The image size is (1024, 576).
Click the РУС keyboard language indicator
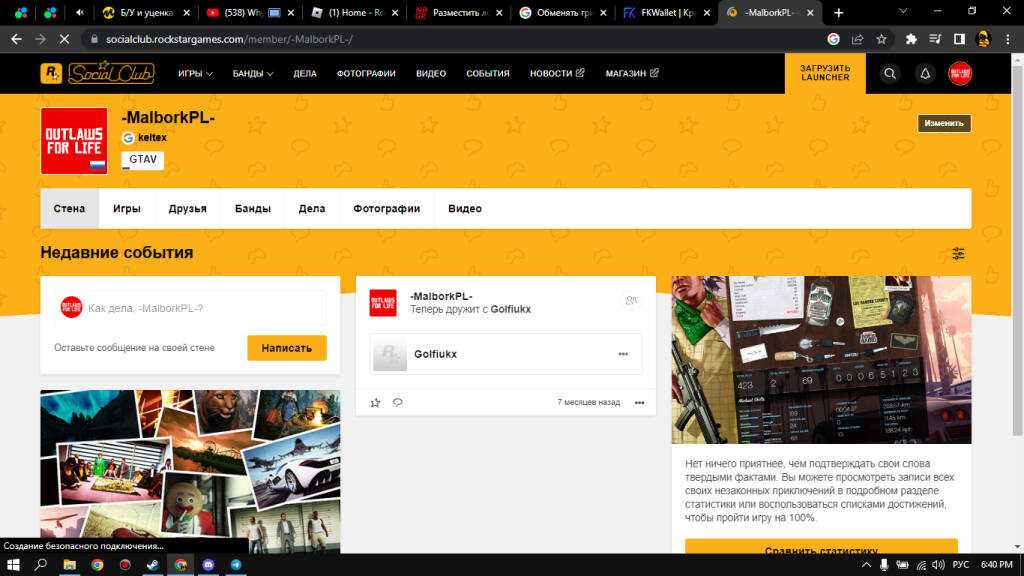tap(960, 564)
